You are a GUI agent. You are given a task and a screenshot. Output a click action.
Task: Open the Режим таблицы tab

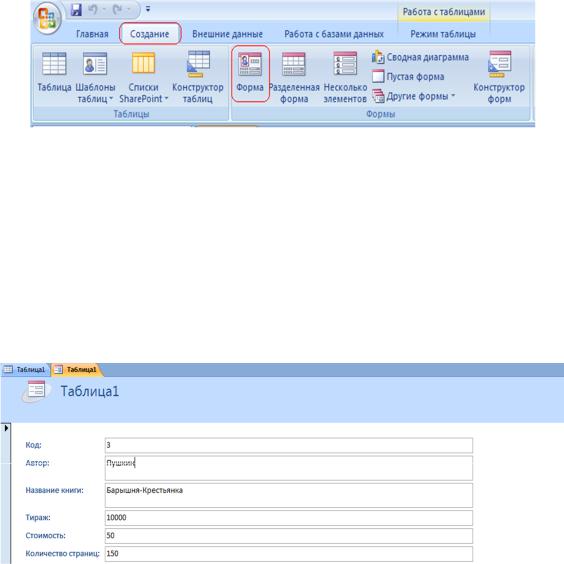(x=443, y=34)
